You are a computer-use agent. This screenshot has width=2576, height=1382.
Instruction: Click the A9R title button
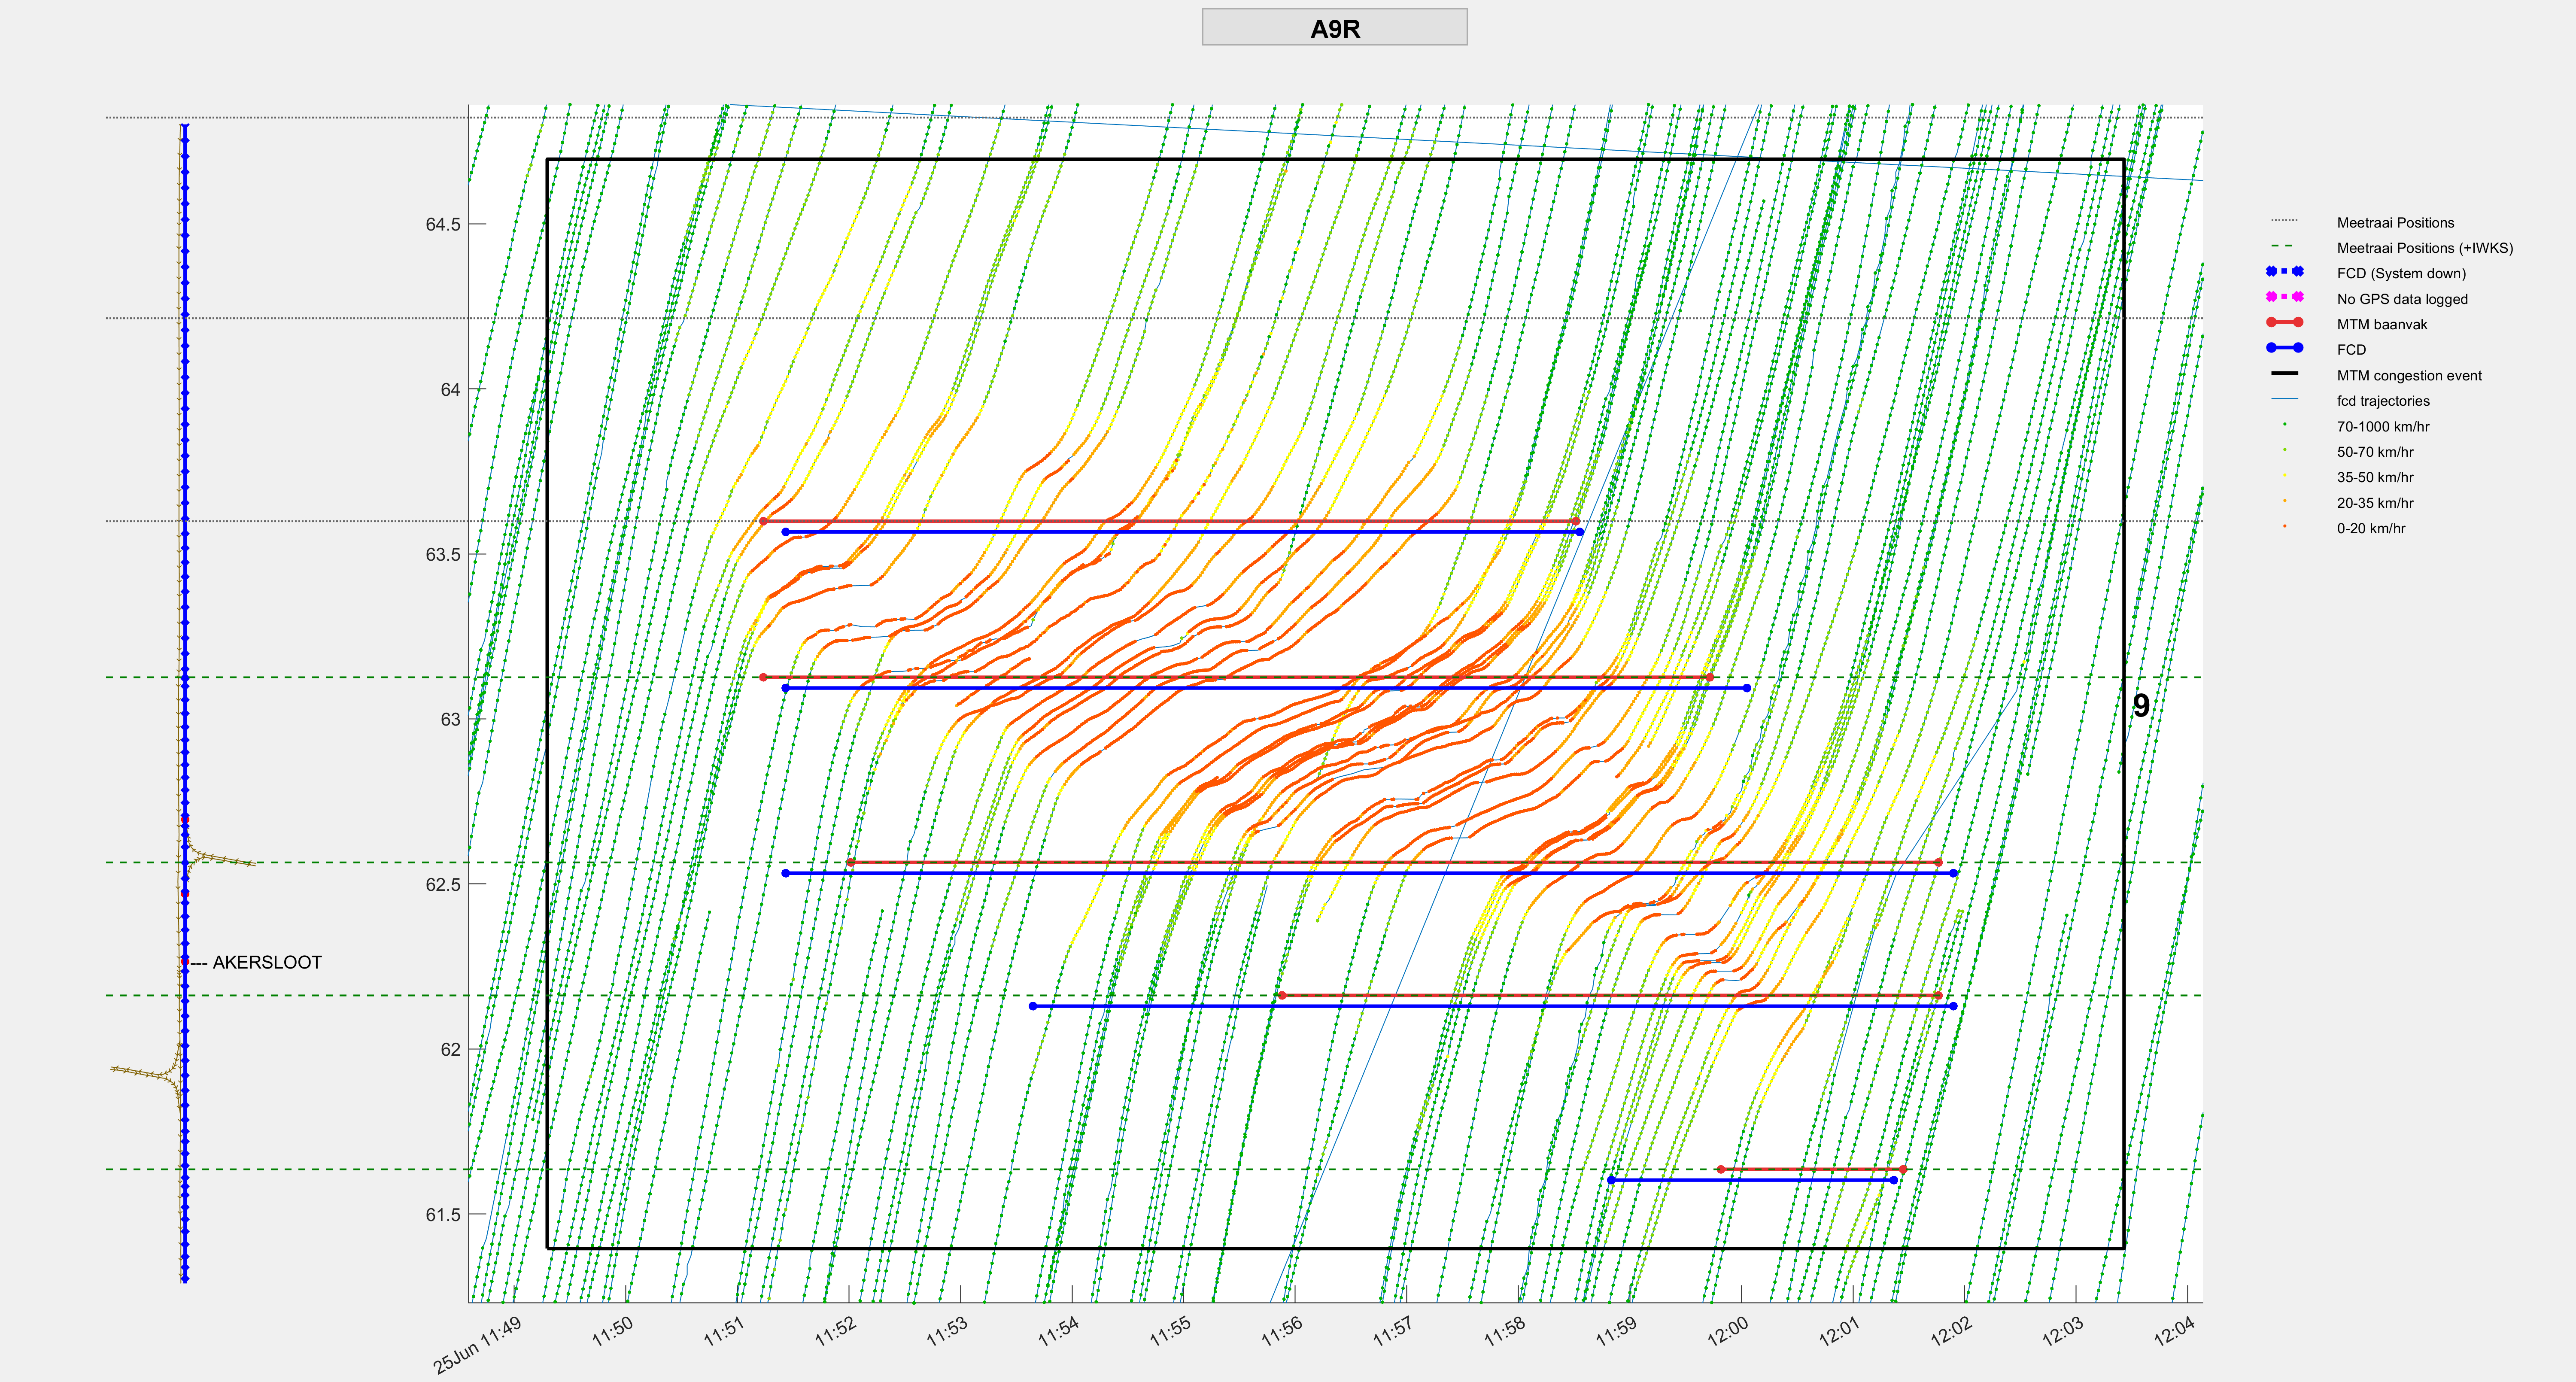coord(1334,28)
